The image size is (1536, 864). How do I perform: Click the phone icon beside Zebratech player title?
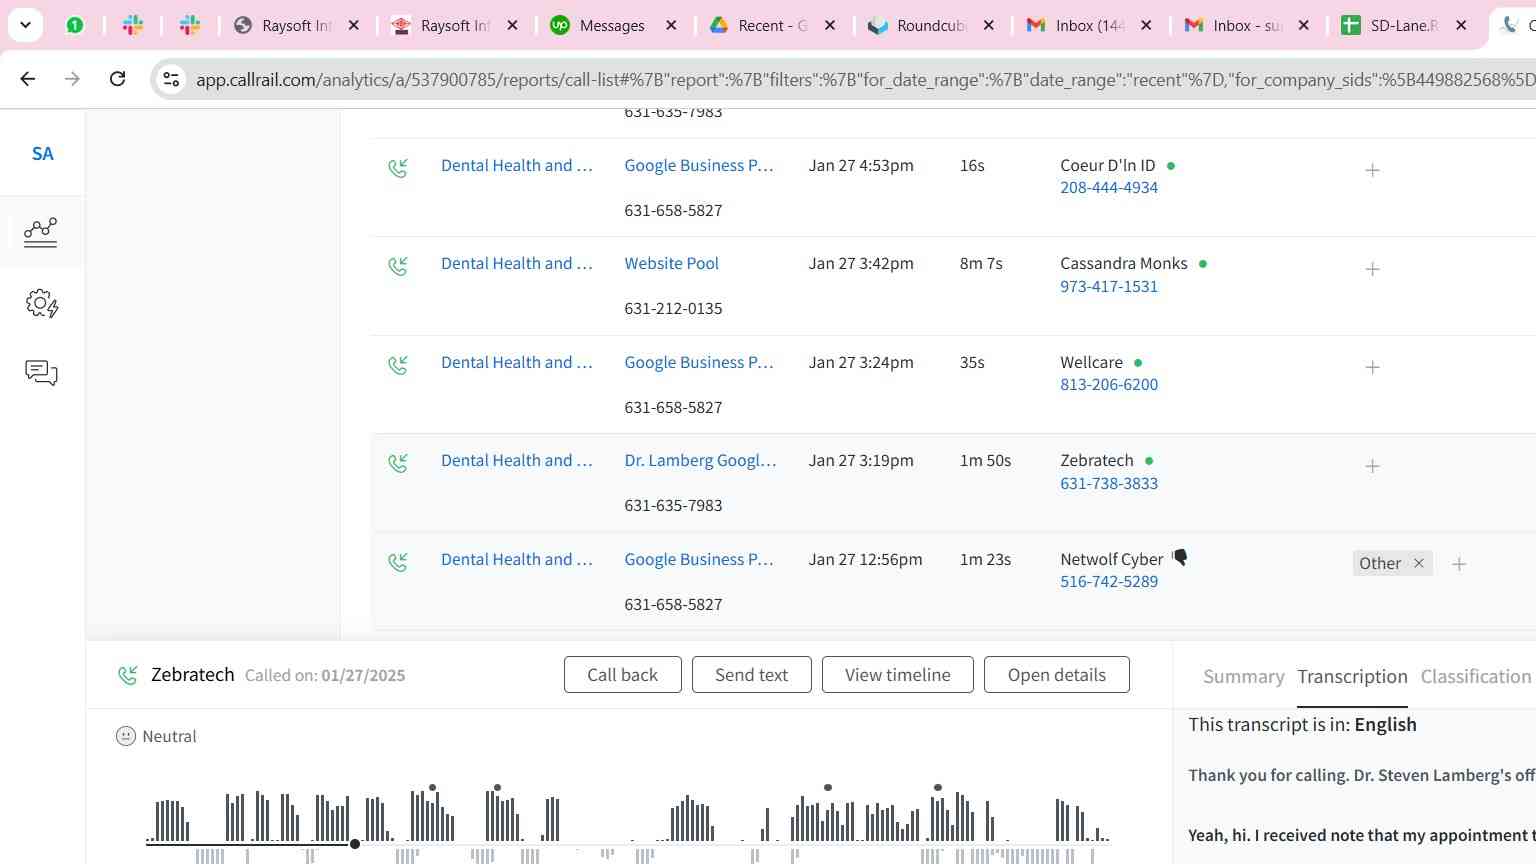128,675
